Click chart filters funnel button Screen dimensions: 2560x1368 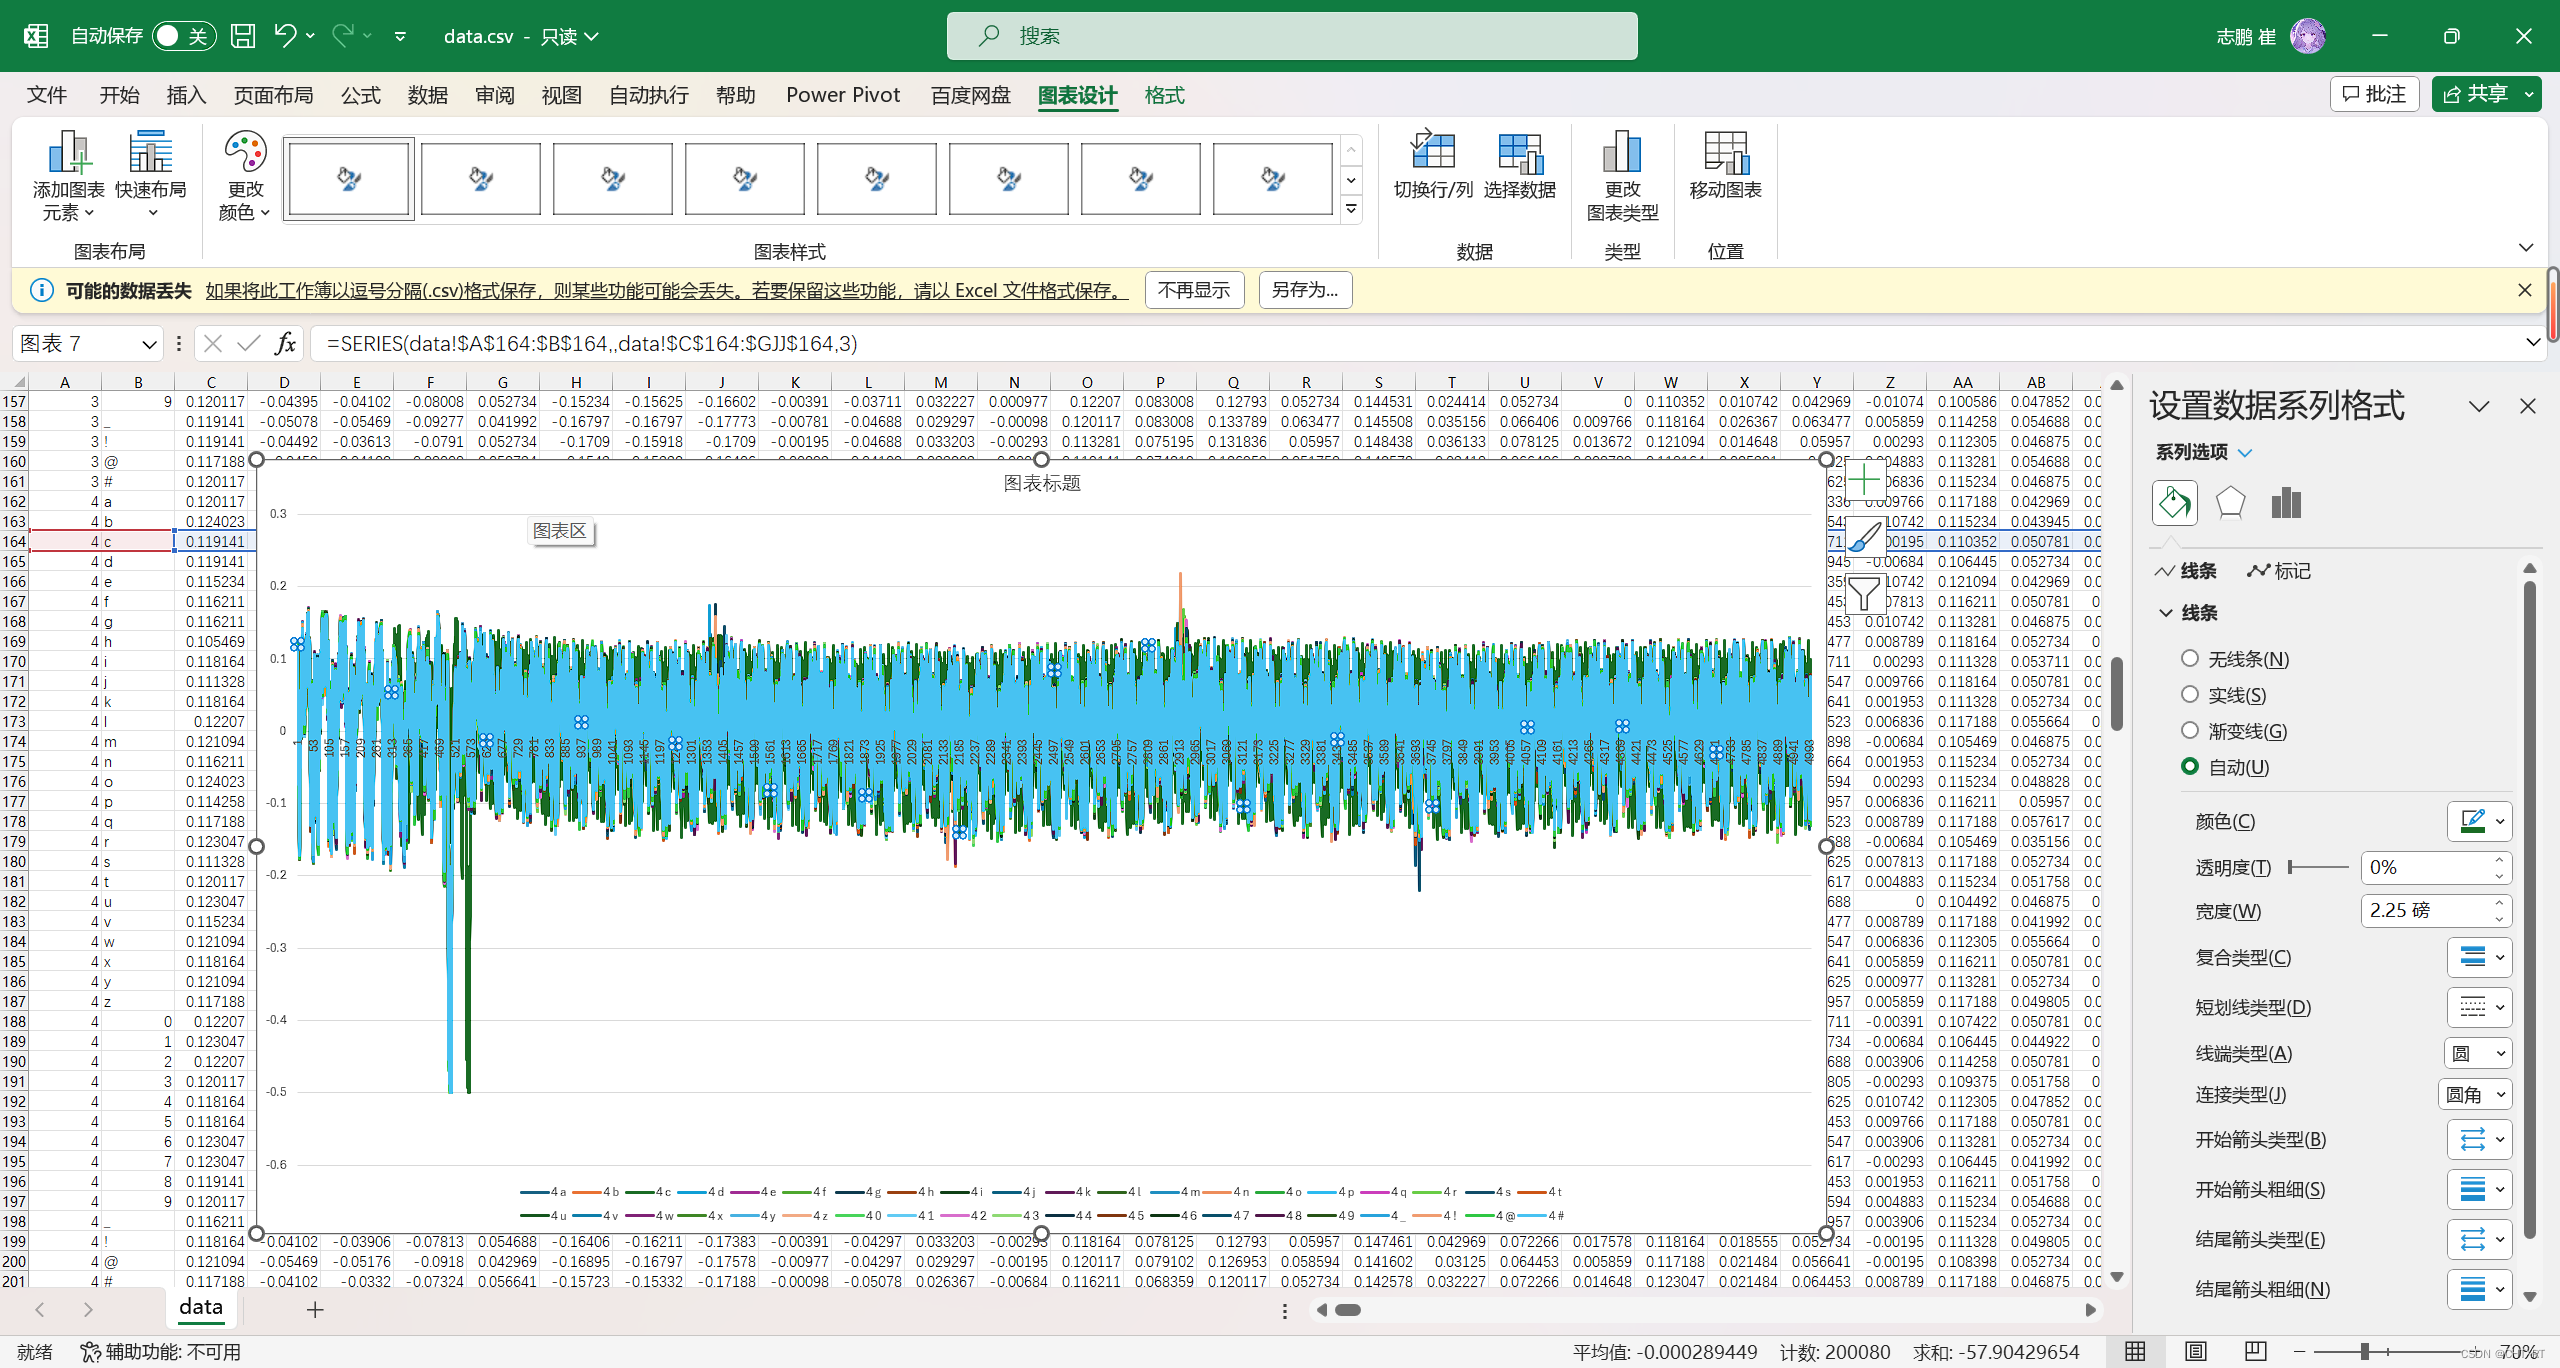click(1864, 594)
